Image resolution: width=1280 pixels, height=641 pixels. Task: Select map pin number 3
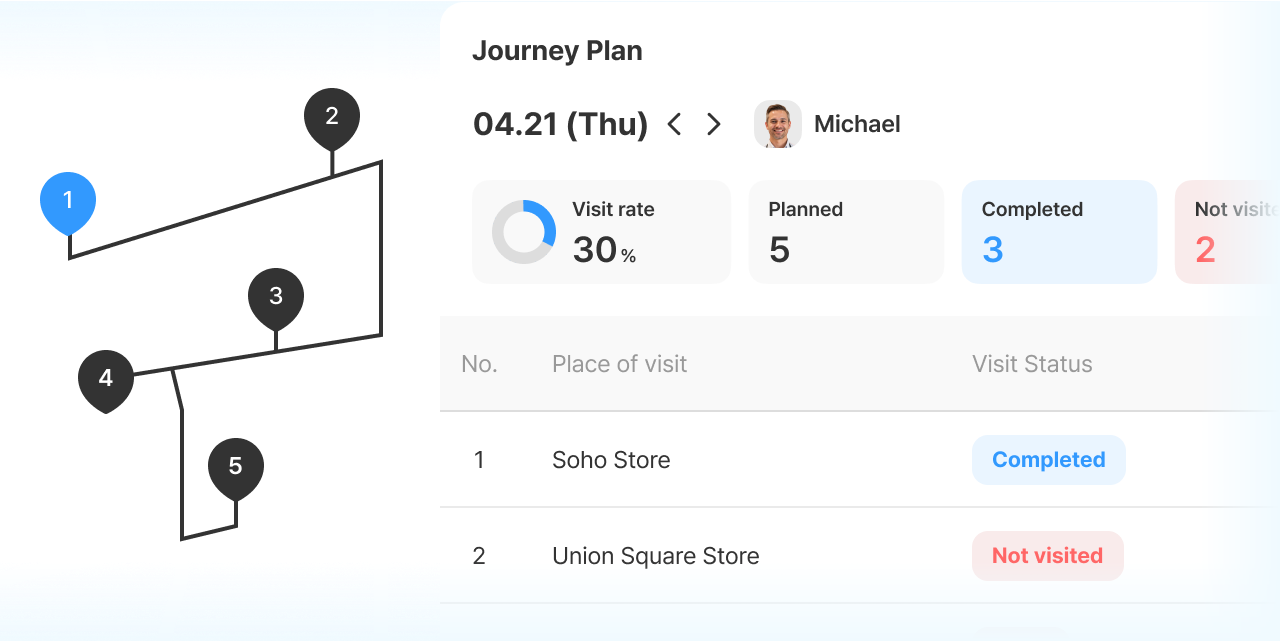(x=276, y=298)
